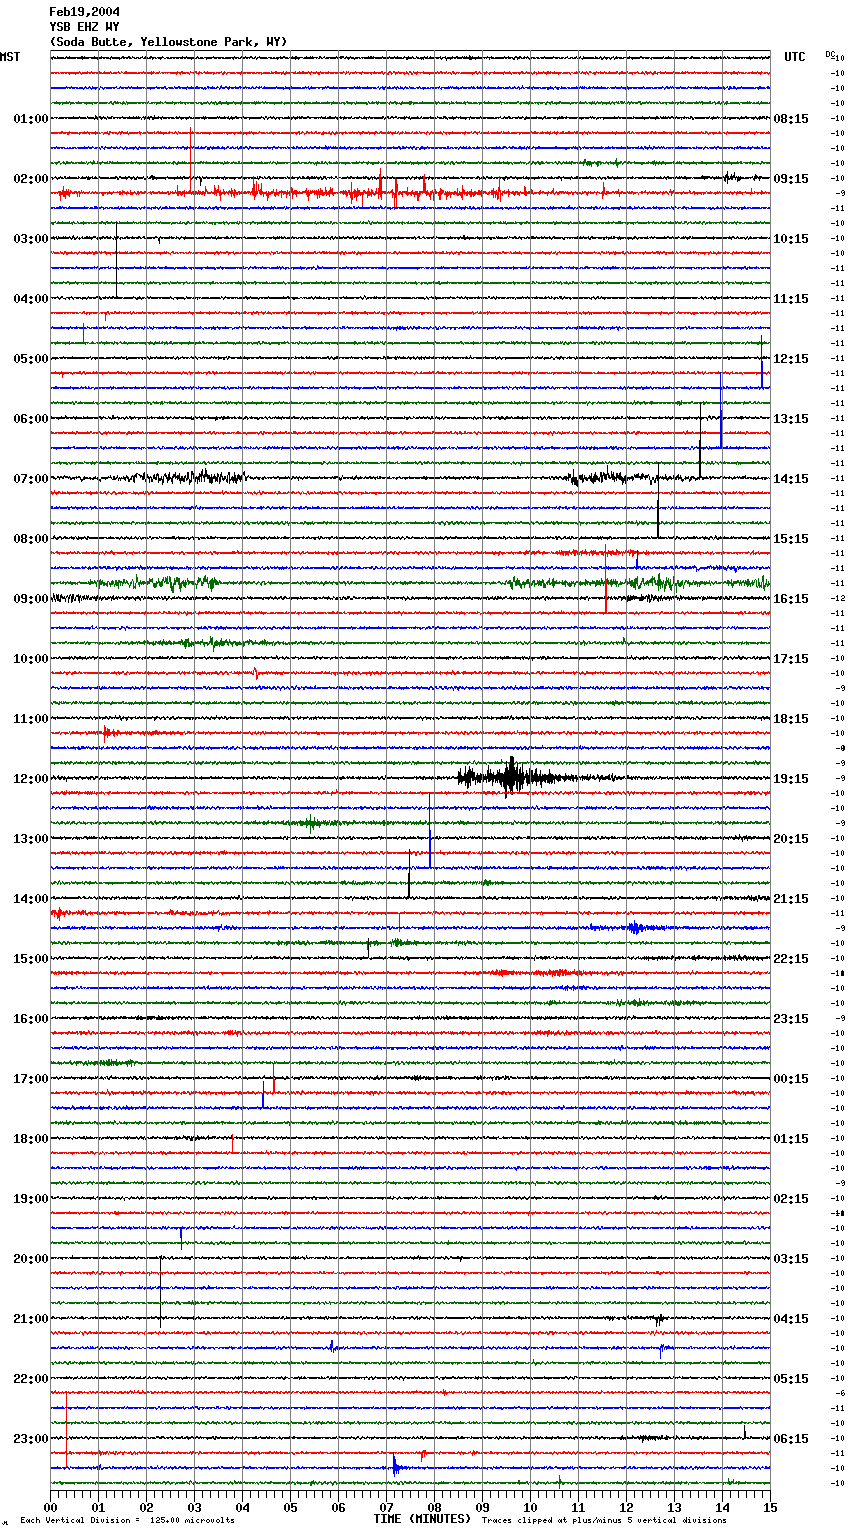Viewport: 850px width, 1534px height.
Task: Select the '17:00' MST hour label
Action: (x=30, y=1079)
